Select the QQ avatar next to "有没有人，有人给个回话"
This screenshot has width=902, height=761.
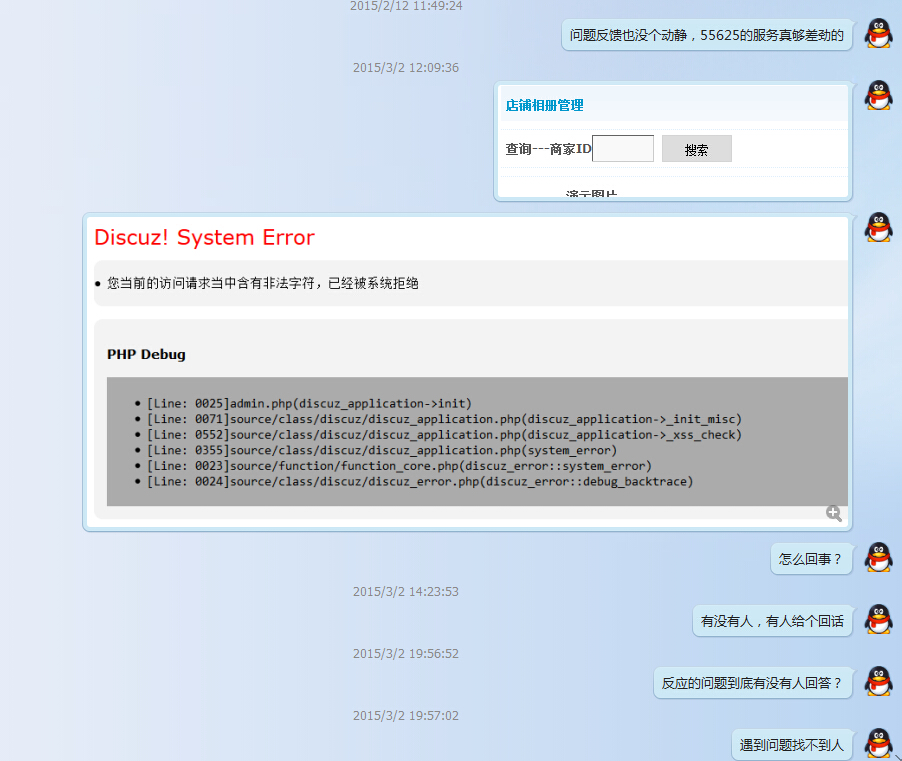tap(877, 620)
